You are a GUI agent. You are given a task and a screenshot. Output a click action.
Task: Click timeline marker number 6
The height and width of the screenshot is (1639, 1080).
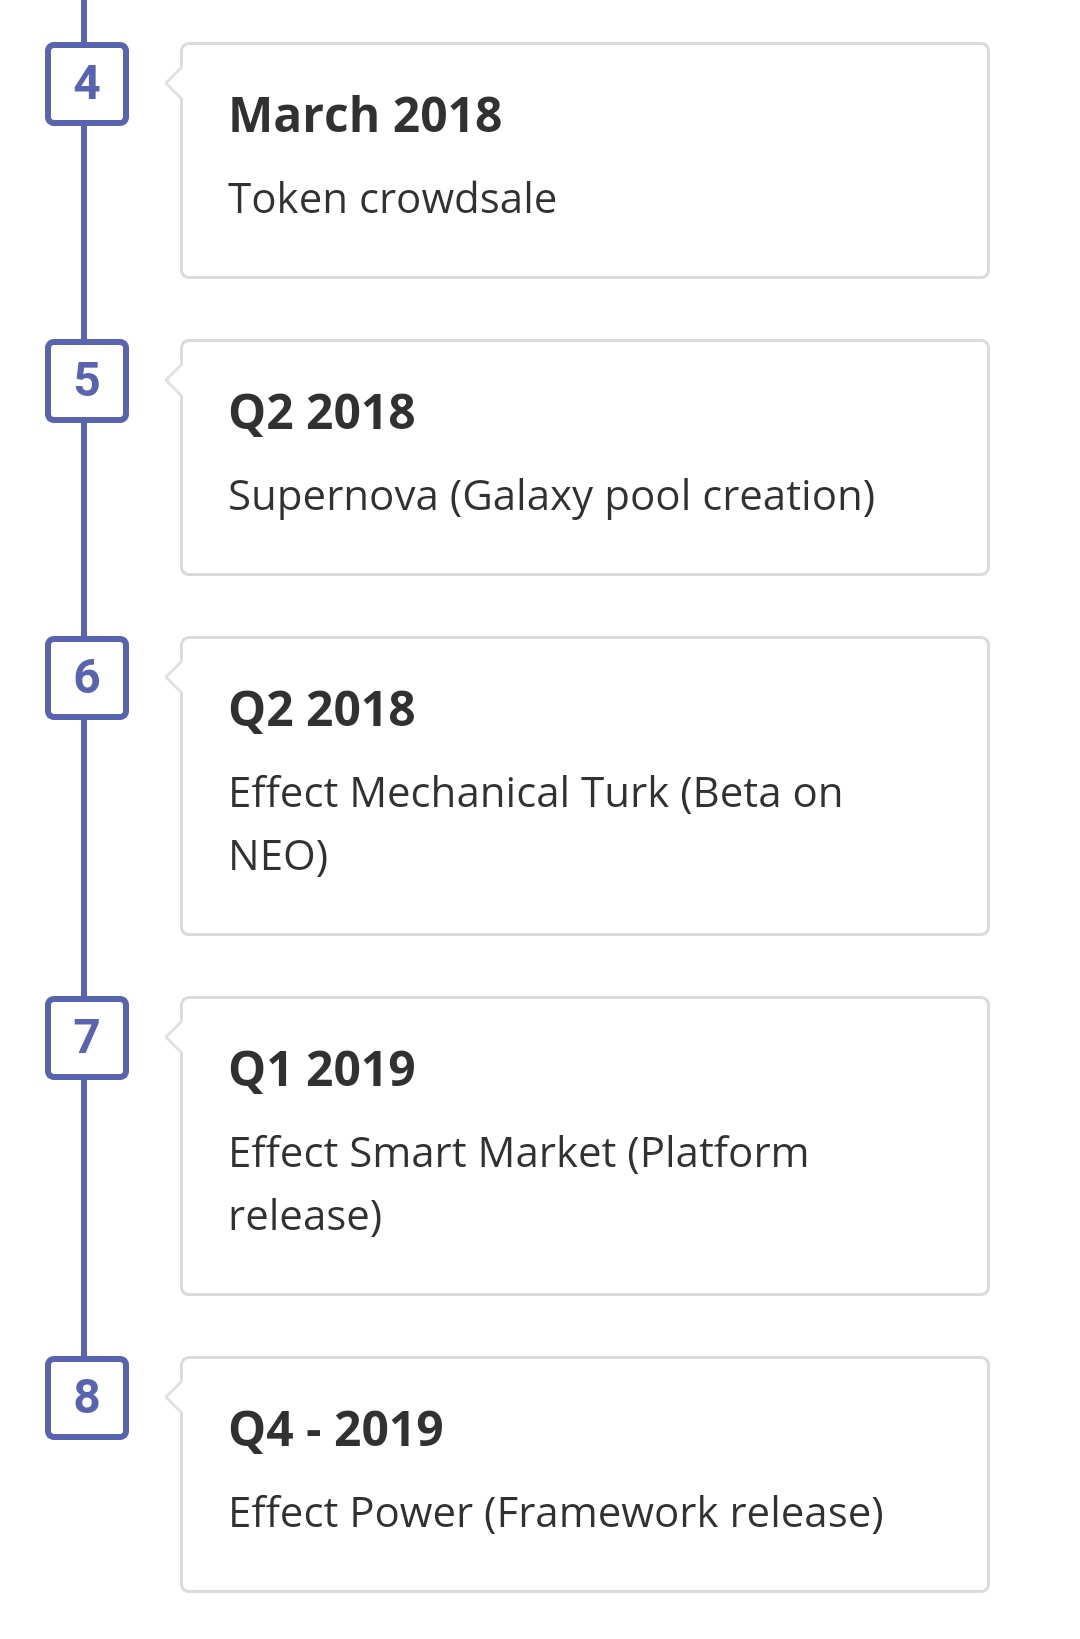coord(87,678)
